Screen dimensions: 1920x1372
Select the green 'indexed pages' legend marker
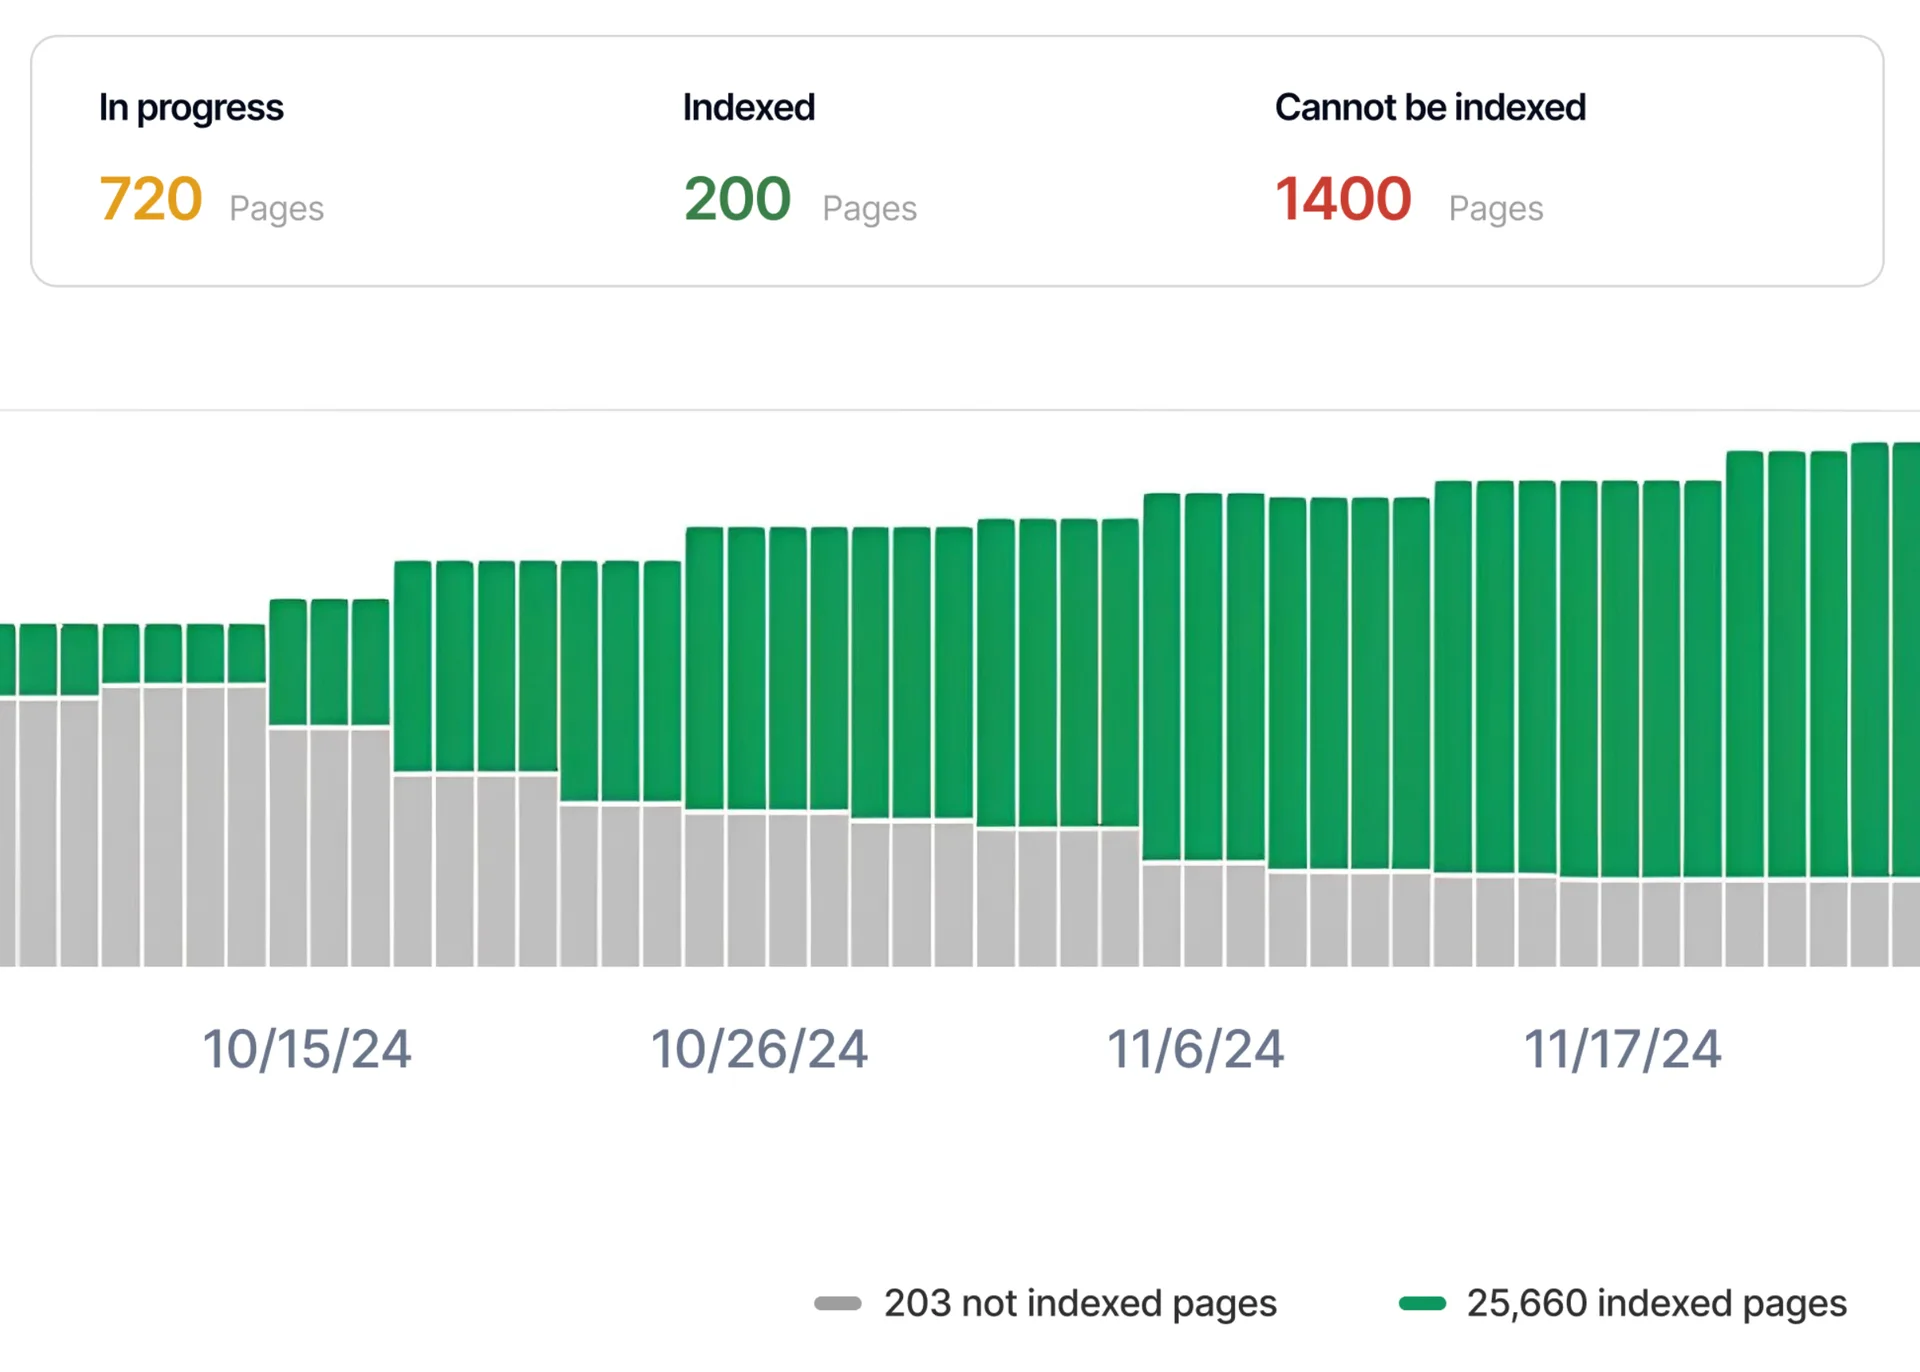1423,1302
